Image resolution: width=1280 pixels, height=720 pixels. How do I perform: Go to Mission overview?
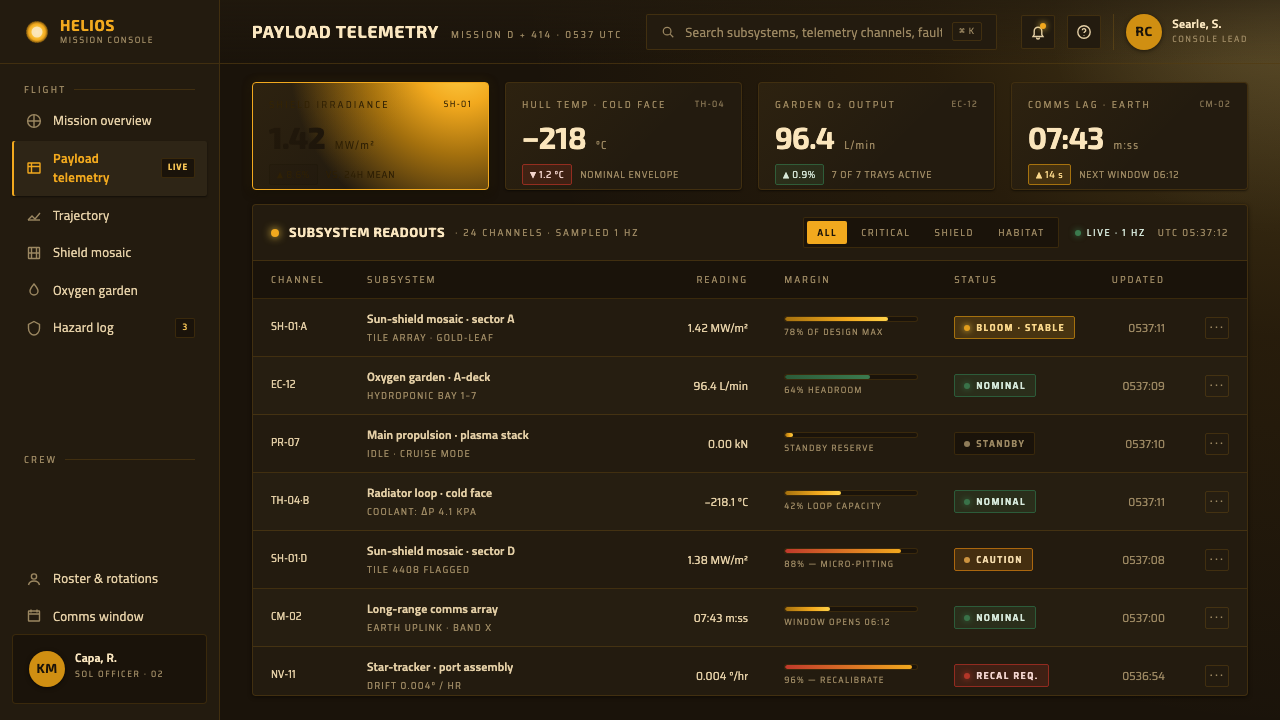point(110,121)
